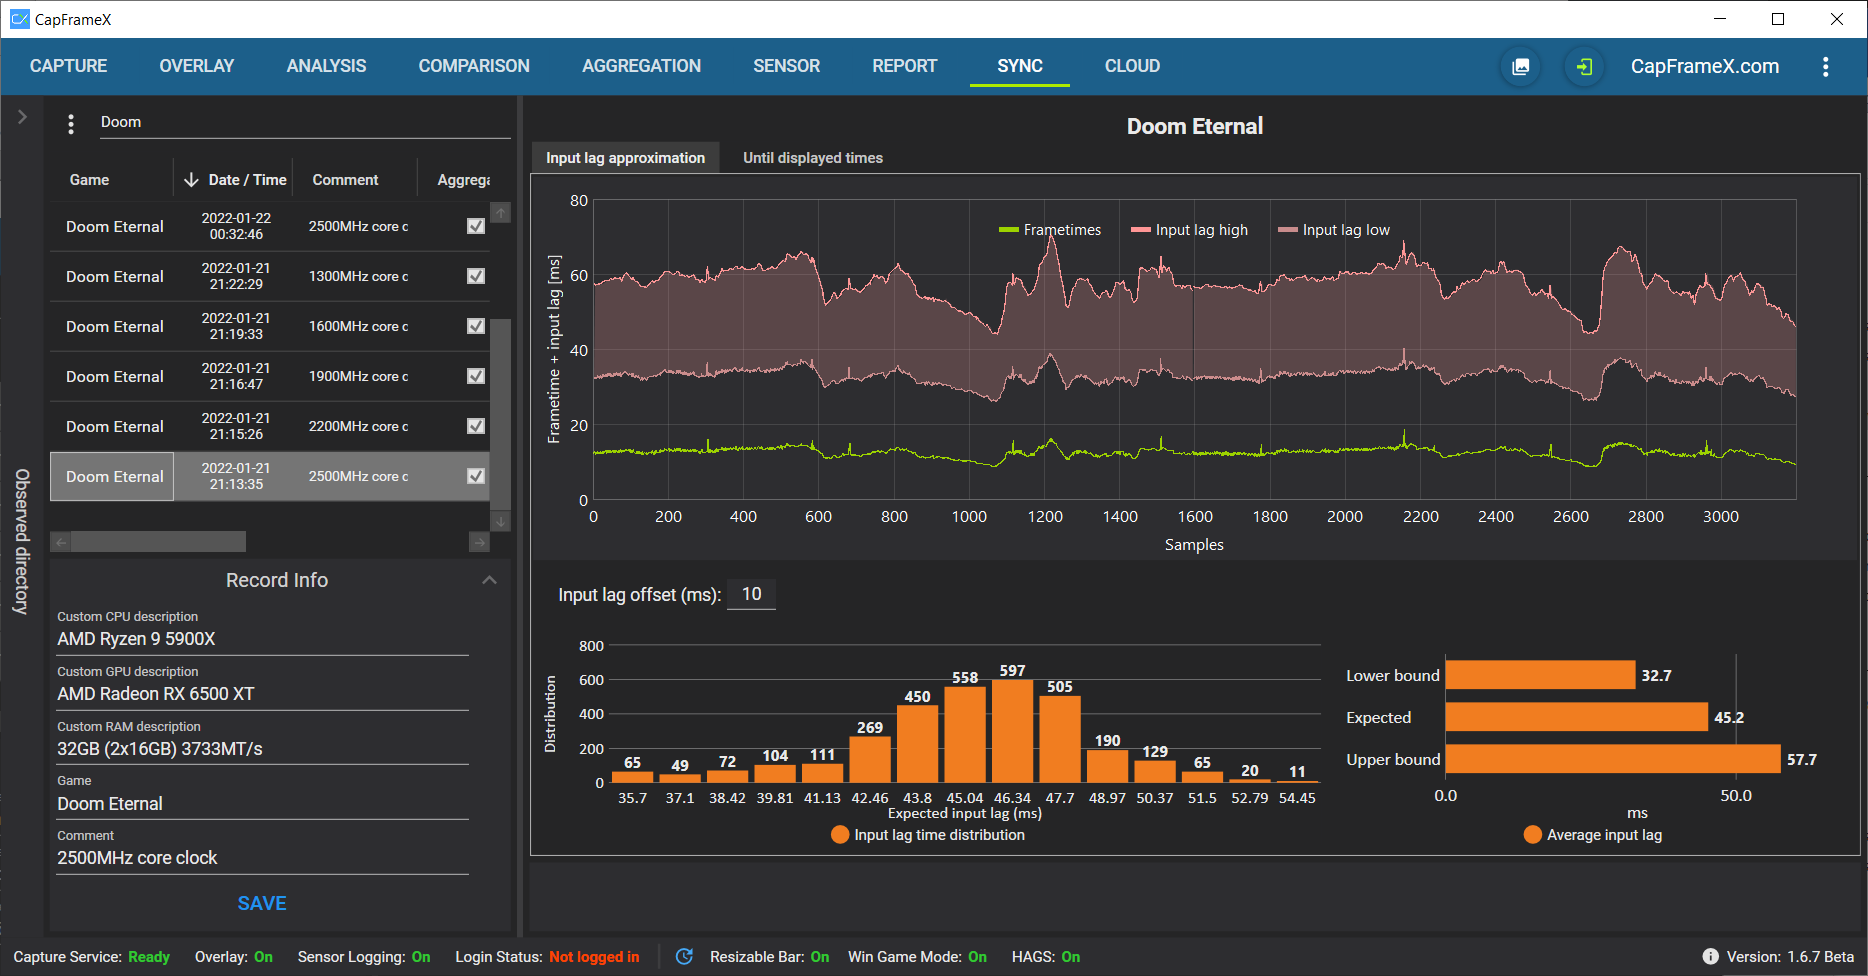Open the SENSOR tab
Viewport: 1868px width, 976px height.
pyautogui.click(x=786, y=66)
